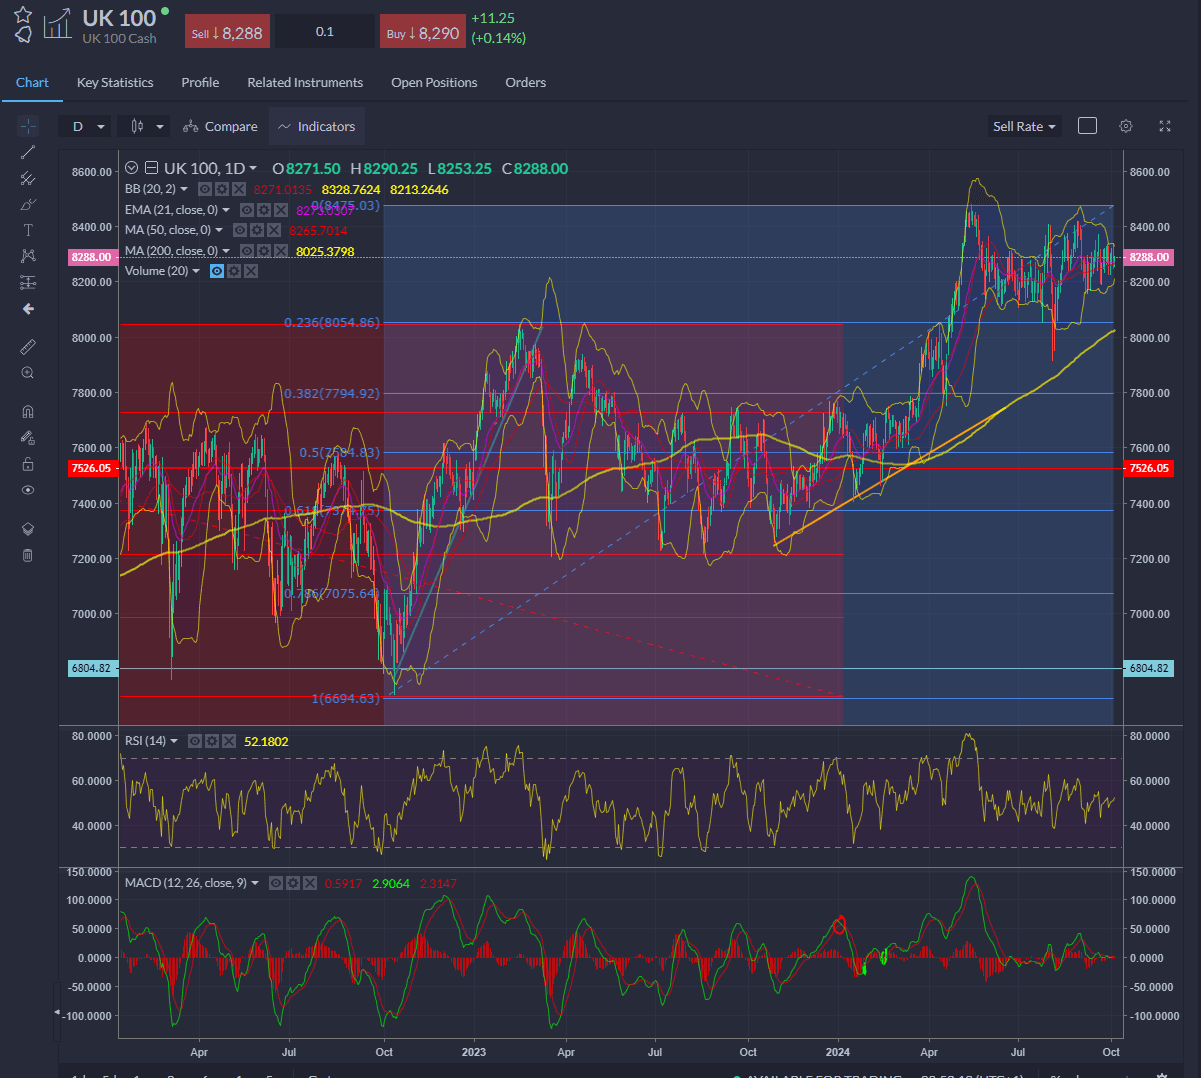1201x1078 pixels.
Task: Click the zoom-in magnifier tool
Action: 28,373
